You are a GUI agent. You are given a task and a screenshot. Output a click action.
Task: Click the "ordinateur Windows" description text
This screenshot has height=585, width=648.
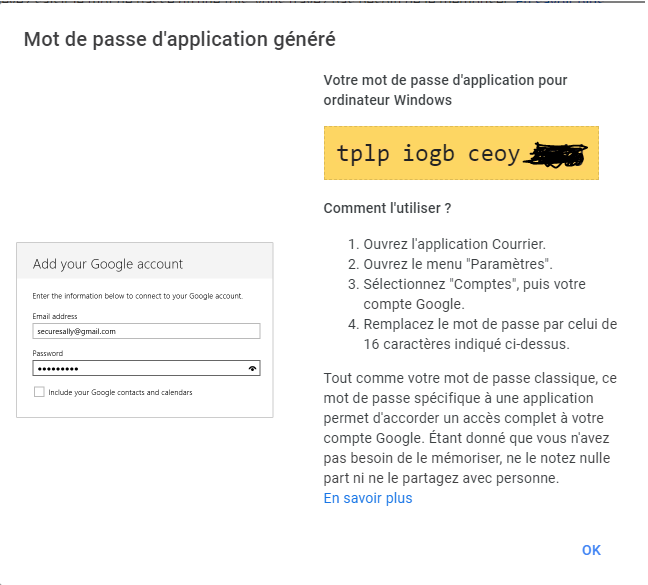[x=388, y=100]
